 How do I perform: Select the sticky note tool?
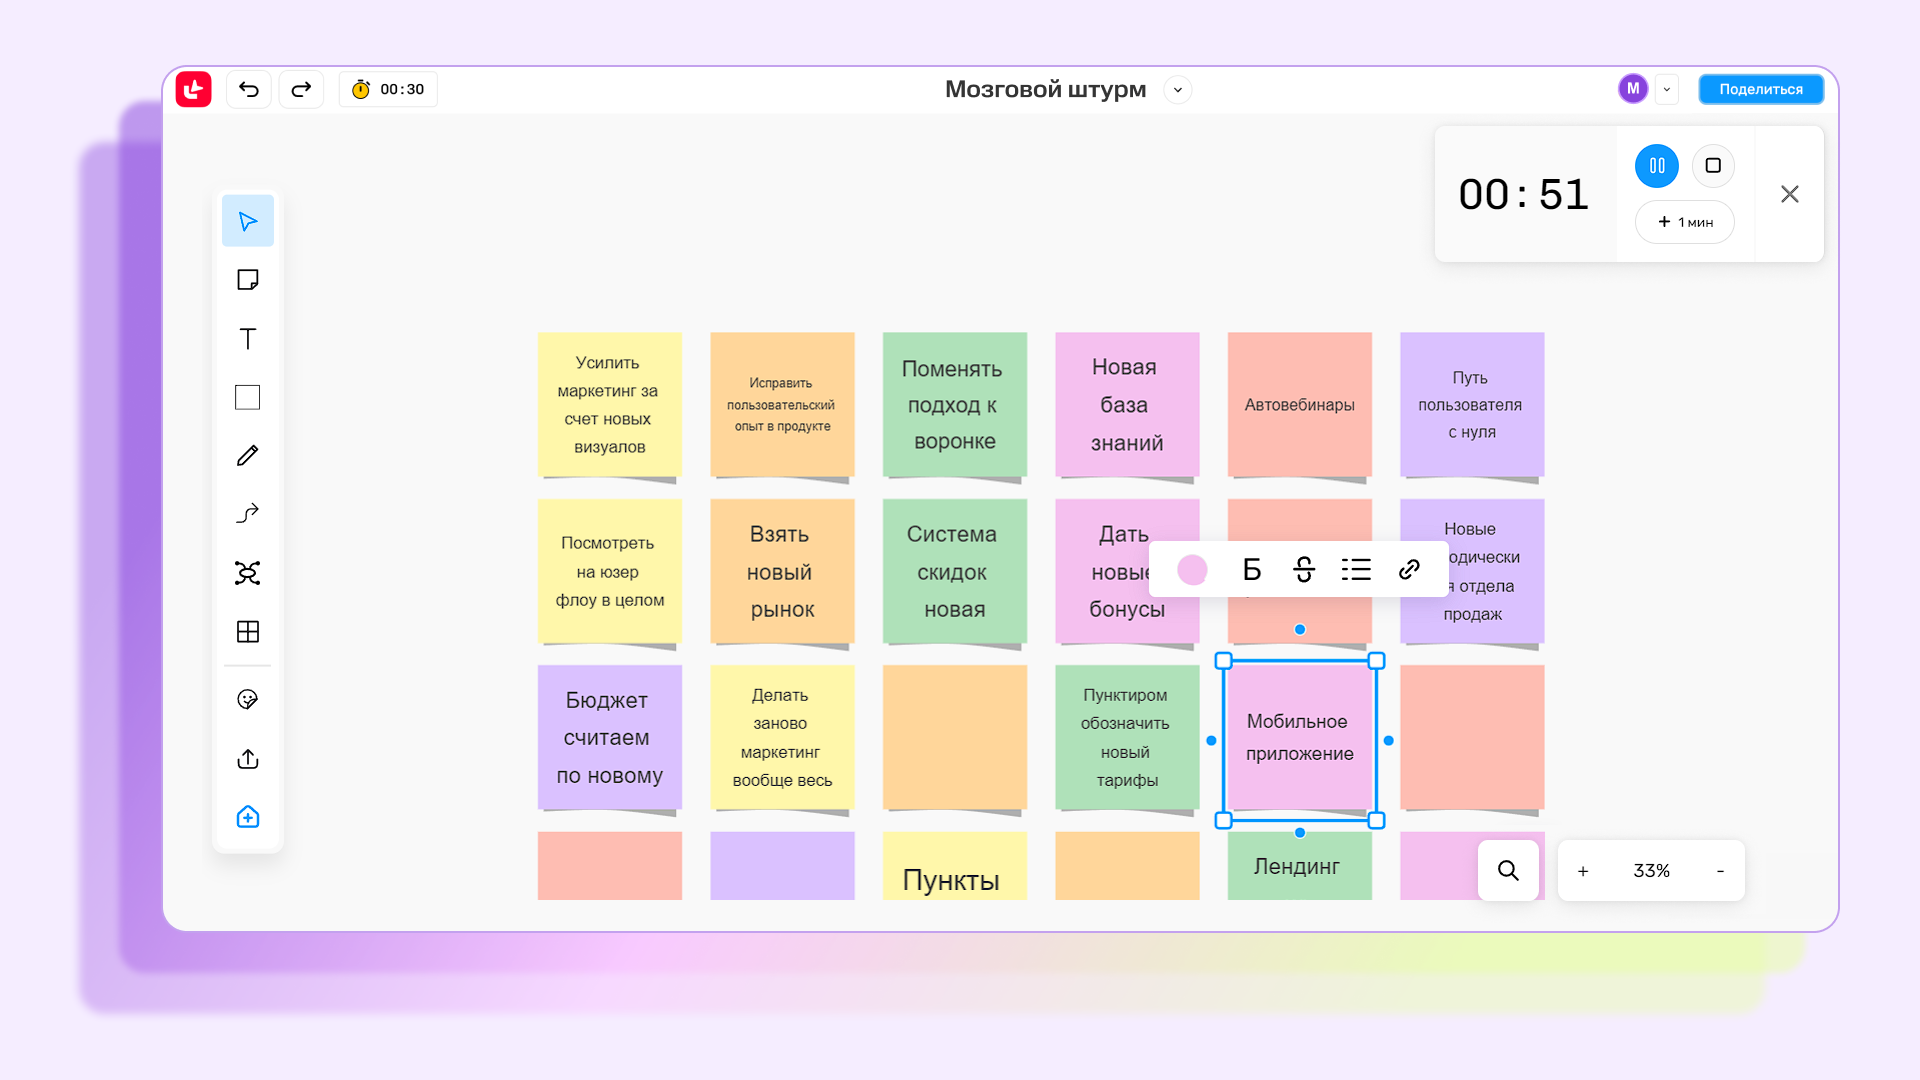coord(247,280)
